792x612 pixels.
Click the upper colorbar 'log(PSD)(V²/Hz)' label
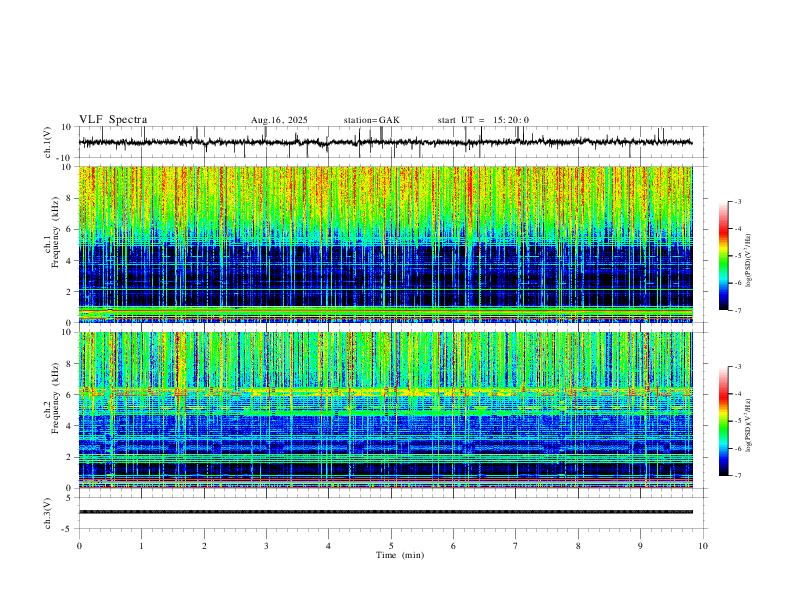(x=749, y=261)
